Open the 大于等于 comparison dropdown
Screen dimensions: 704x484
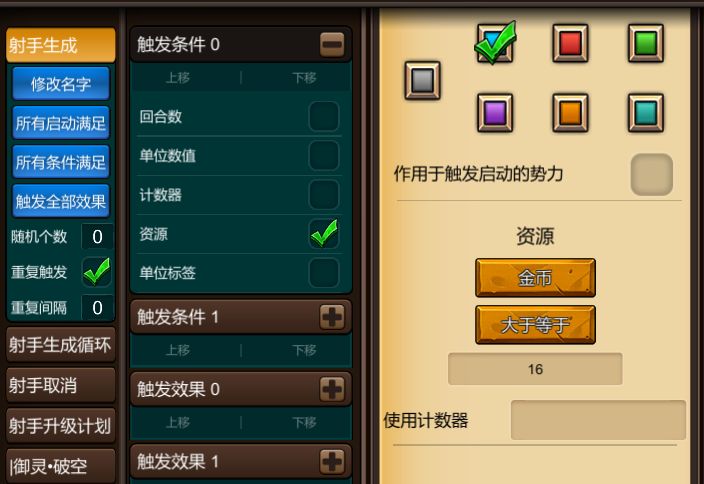[535, 325]
